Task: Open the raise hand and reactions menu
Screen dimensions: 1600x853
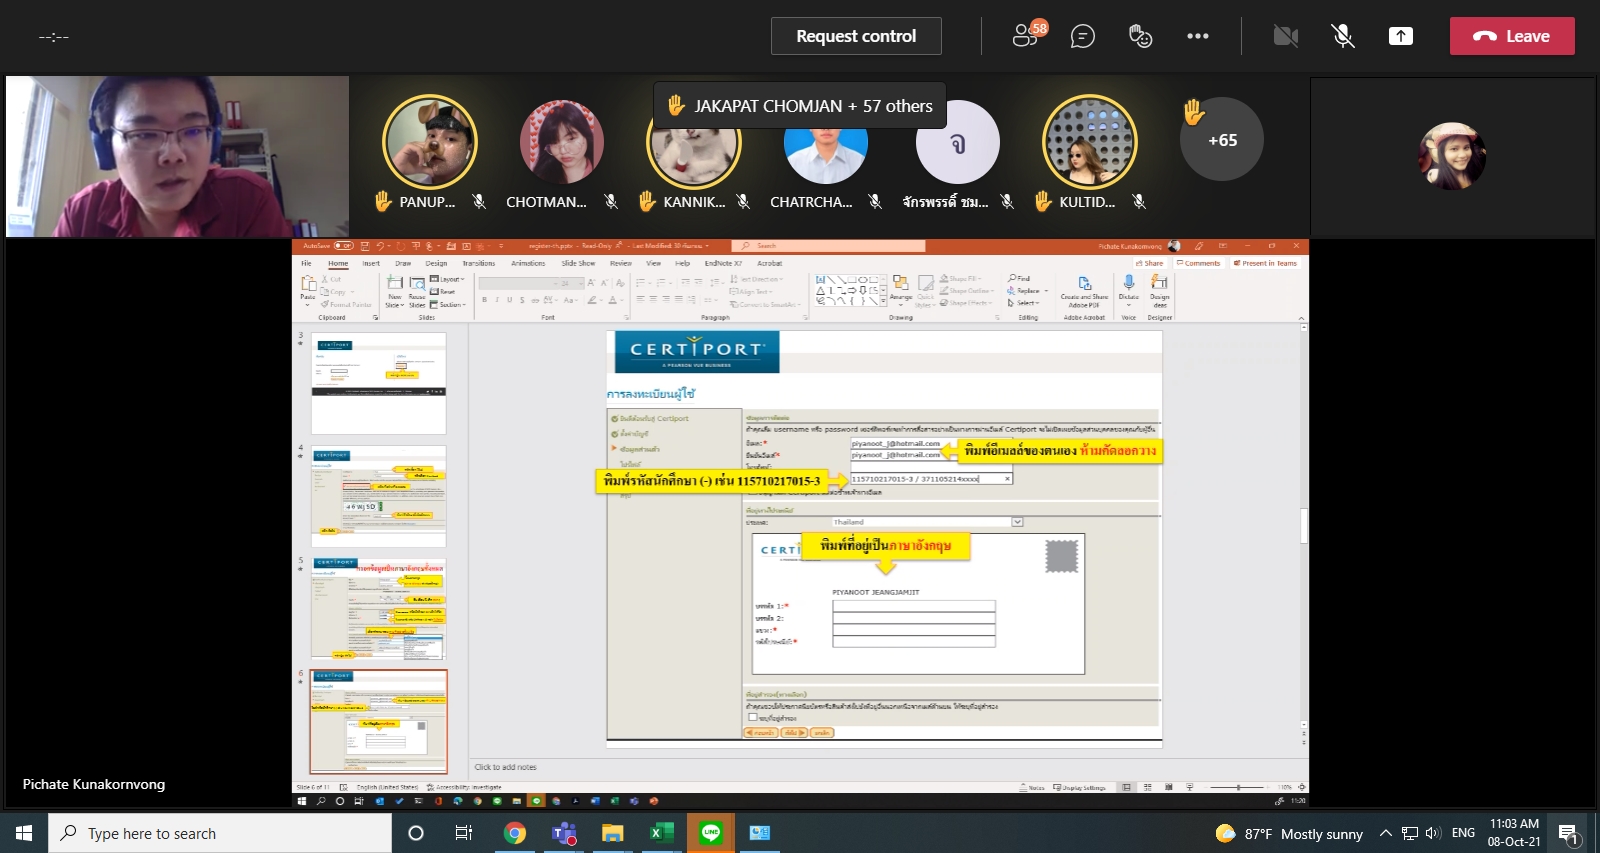Action: [1140, 37]
